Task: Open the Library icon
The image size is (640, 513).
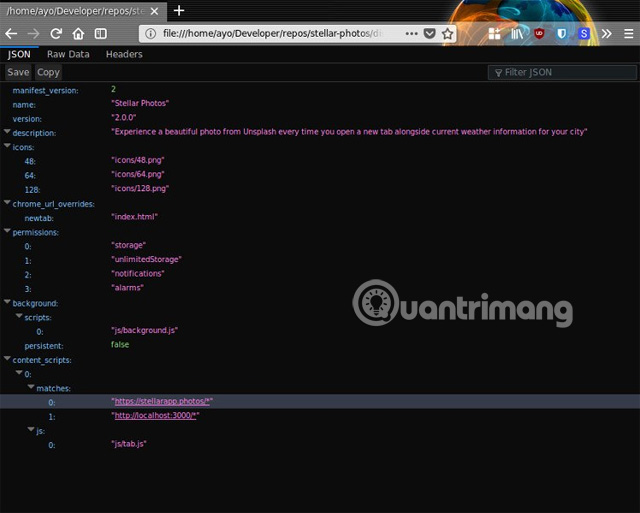Action: click(517, 33)
